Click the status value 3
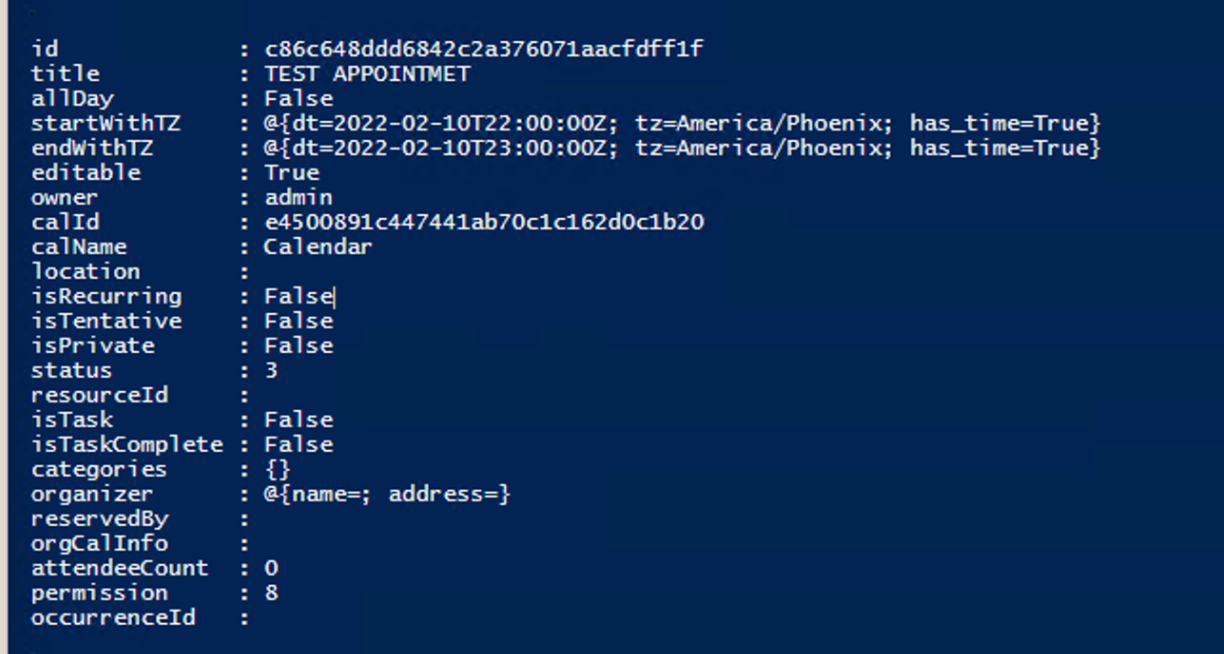This screenshot has width=1224, height=654. click(271, 371)
